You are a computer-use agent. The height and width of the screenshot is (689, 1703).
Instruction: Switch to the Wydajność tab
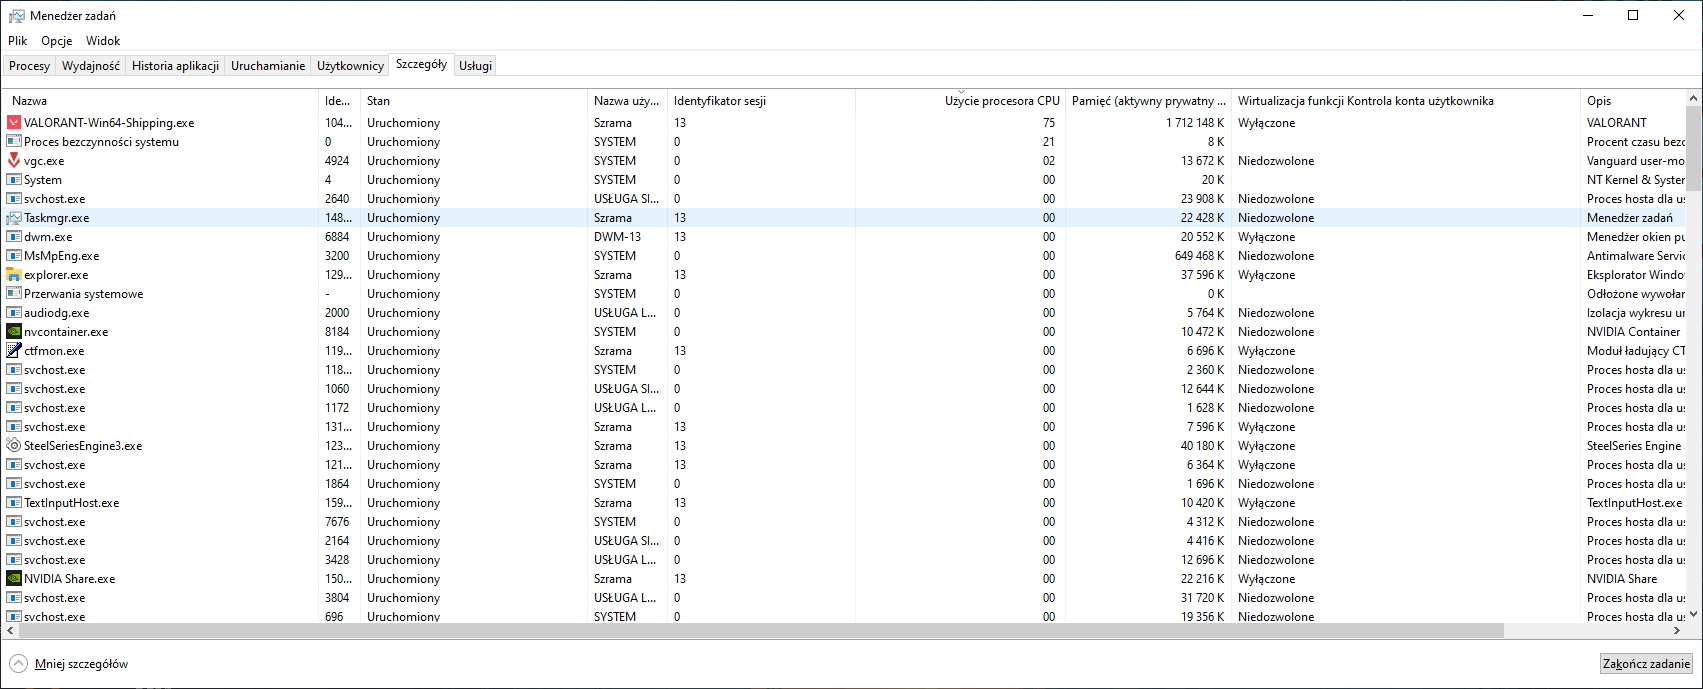coord(91,66)
